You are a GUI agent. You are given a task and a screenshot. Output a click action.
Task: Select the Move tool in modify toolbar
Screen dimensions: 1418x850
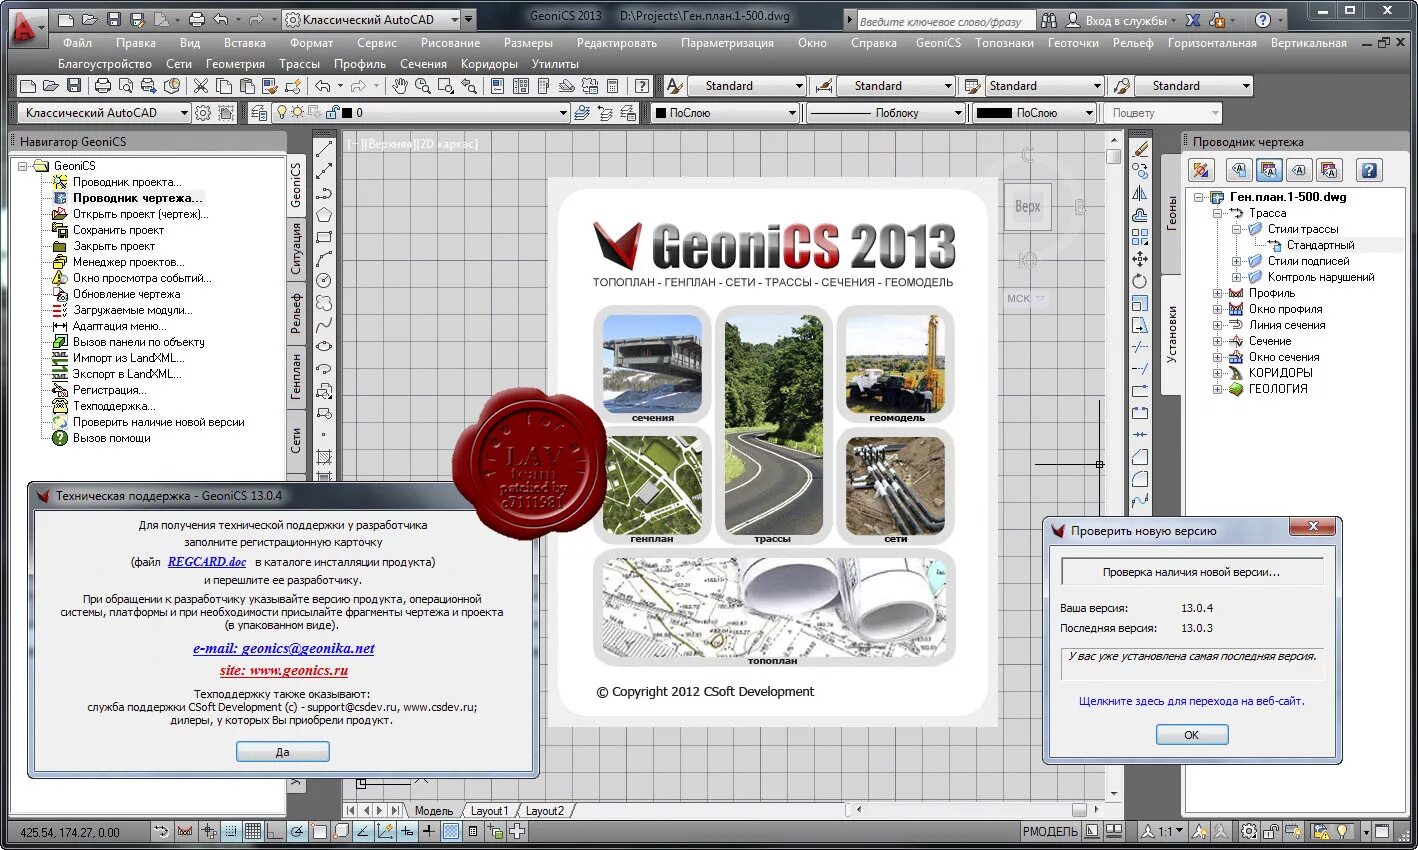click(x=1140, y=259)
